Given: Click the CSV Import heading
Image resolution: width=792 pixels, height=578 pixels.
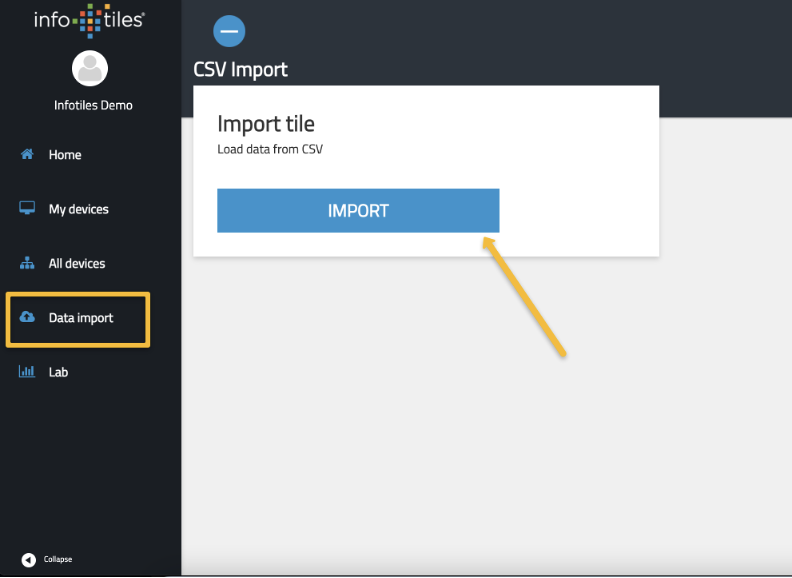Looking at the screenshot, I should (240, 70).
